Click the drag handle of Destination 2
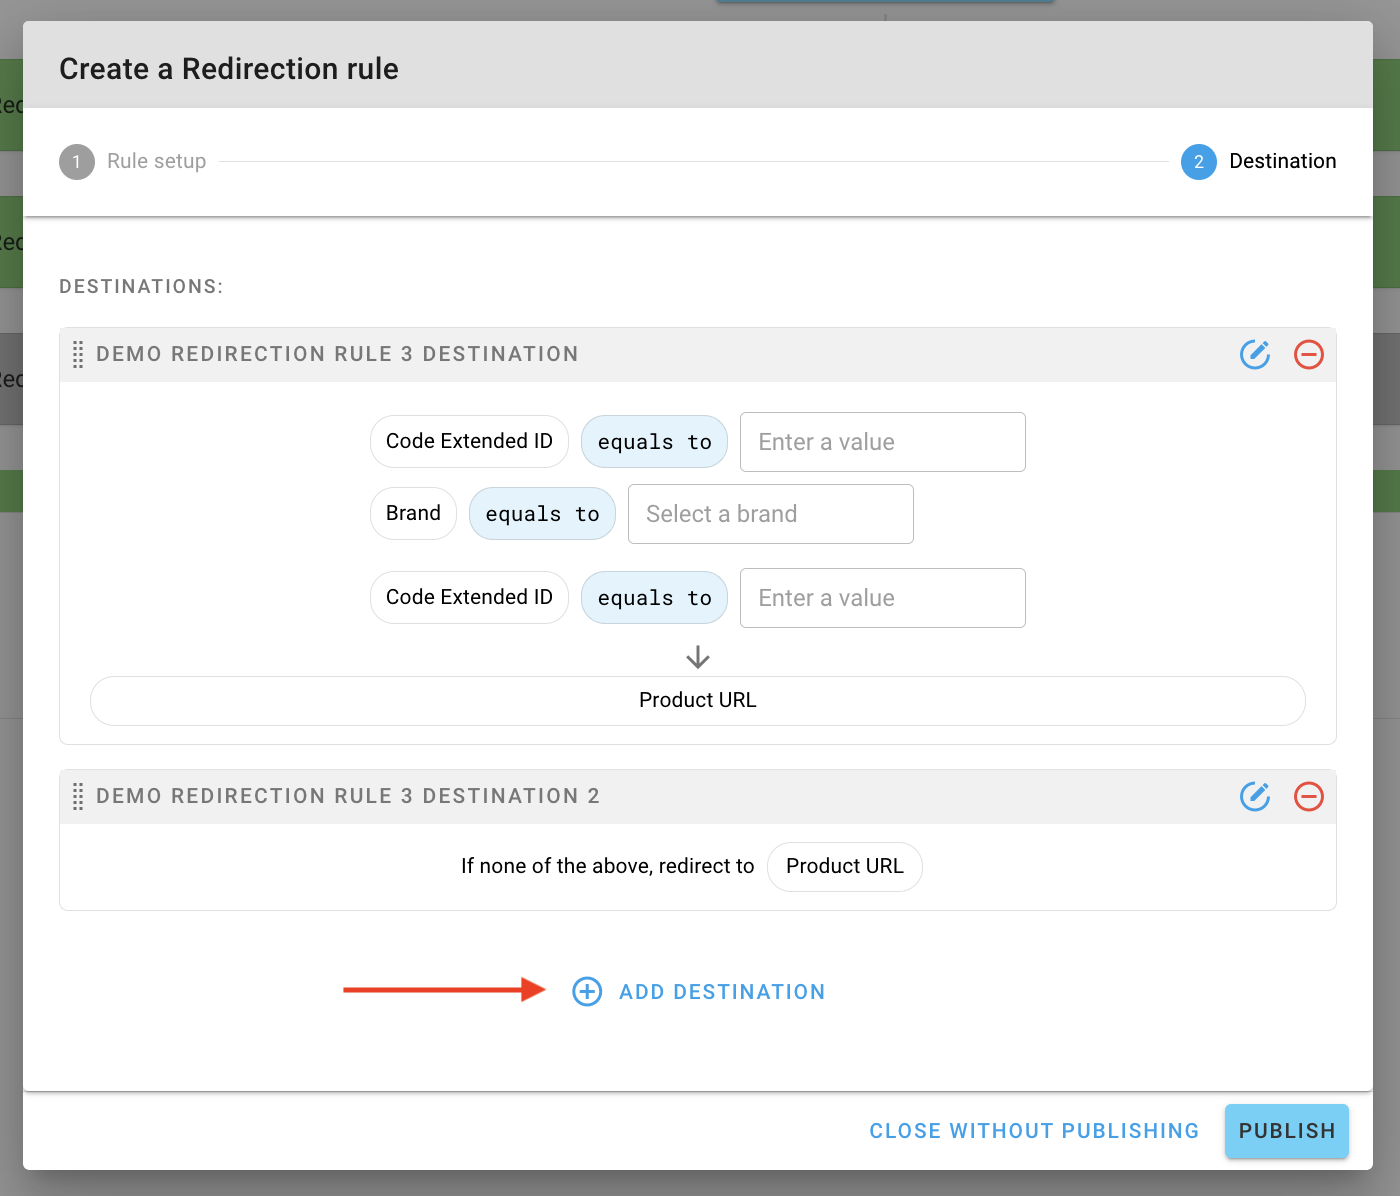The width and height of the screenshot is (1400, 1196). coord(78,796)
